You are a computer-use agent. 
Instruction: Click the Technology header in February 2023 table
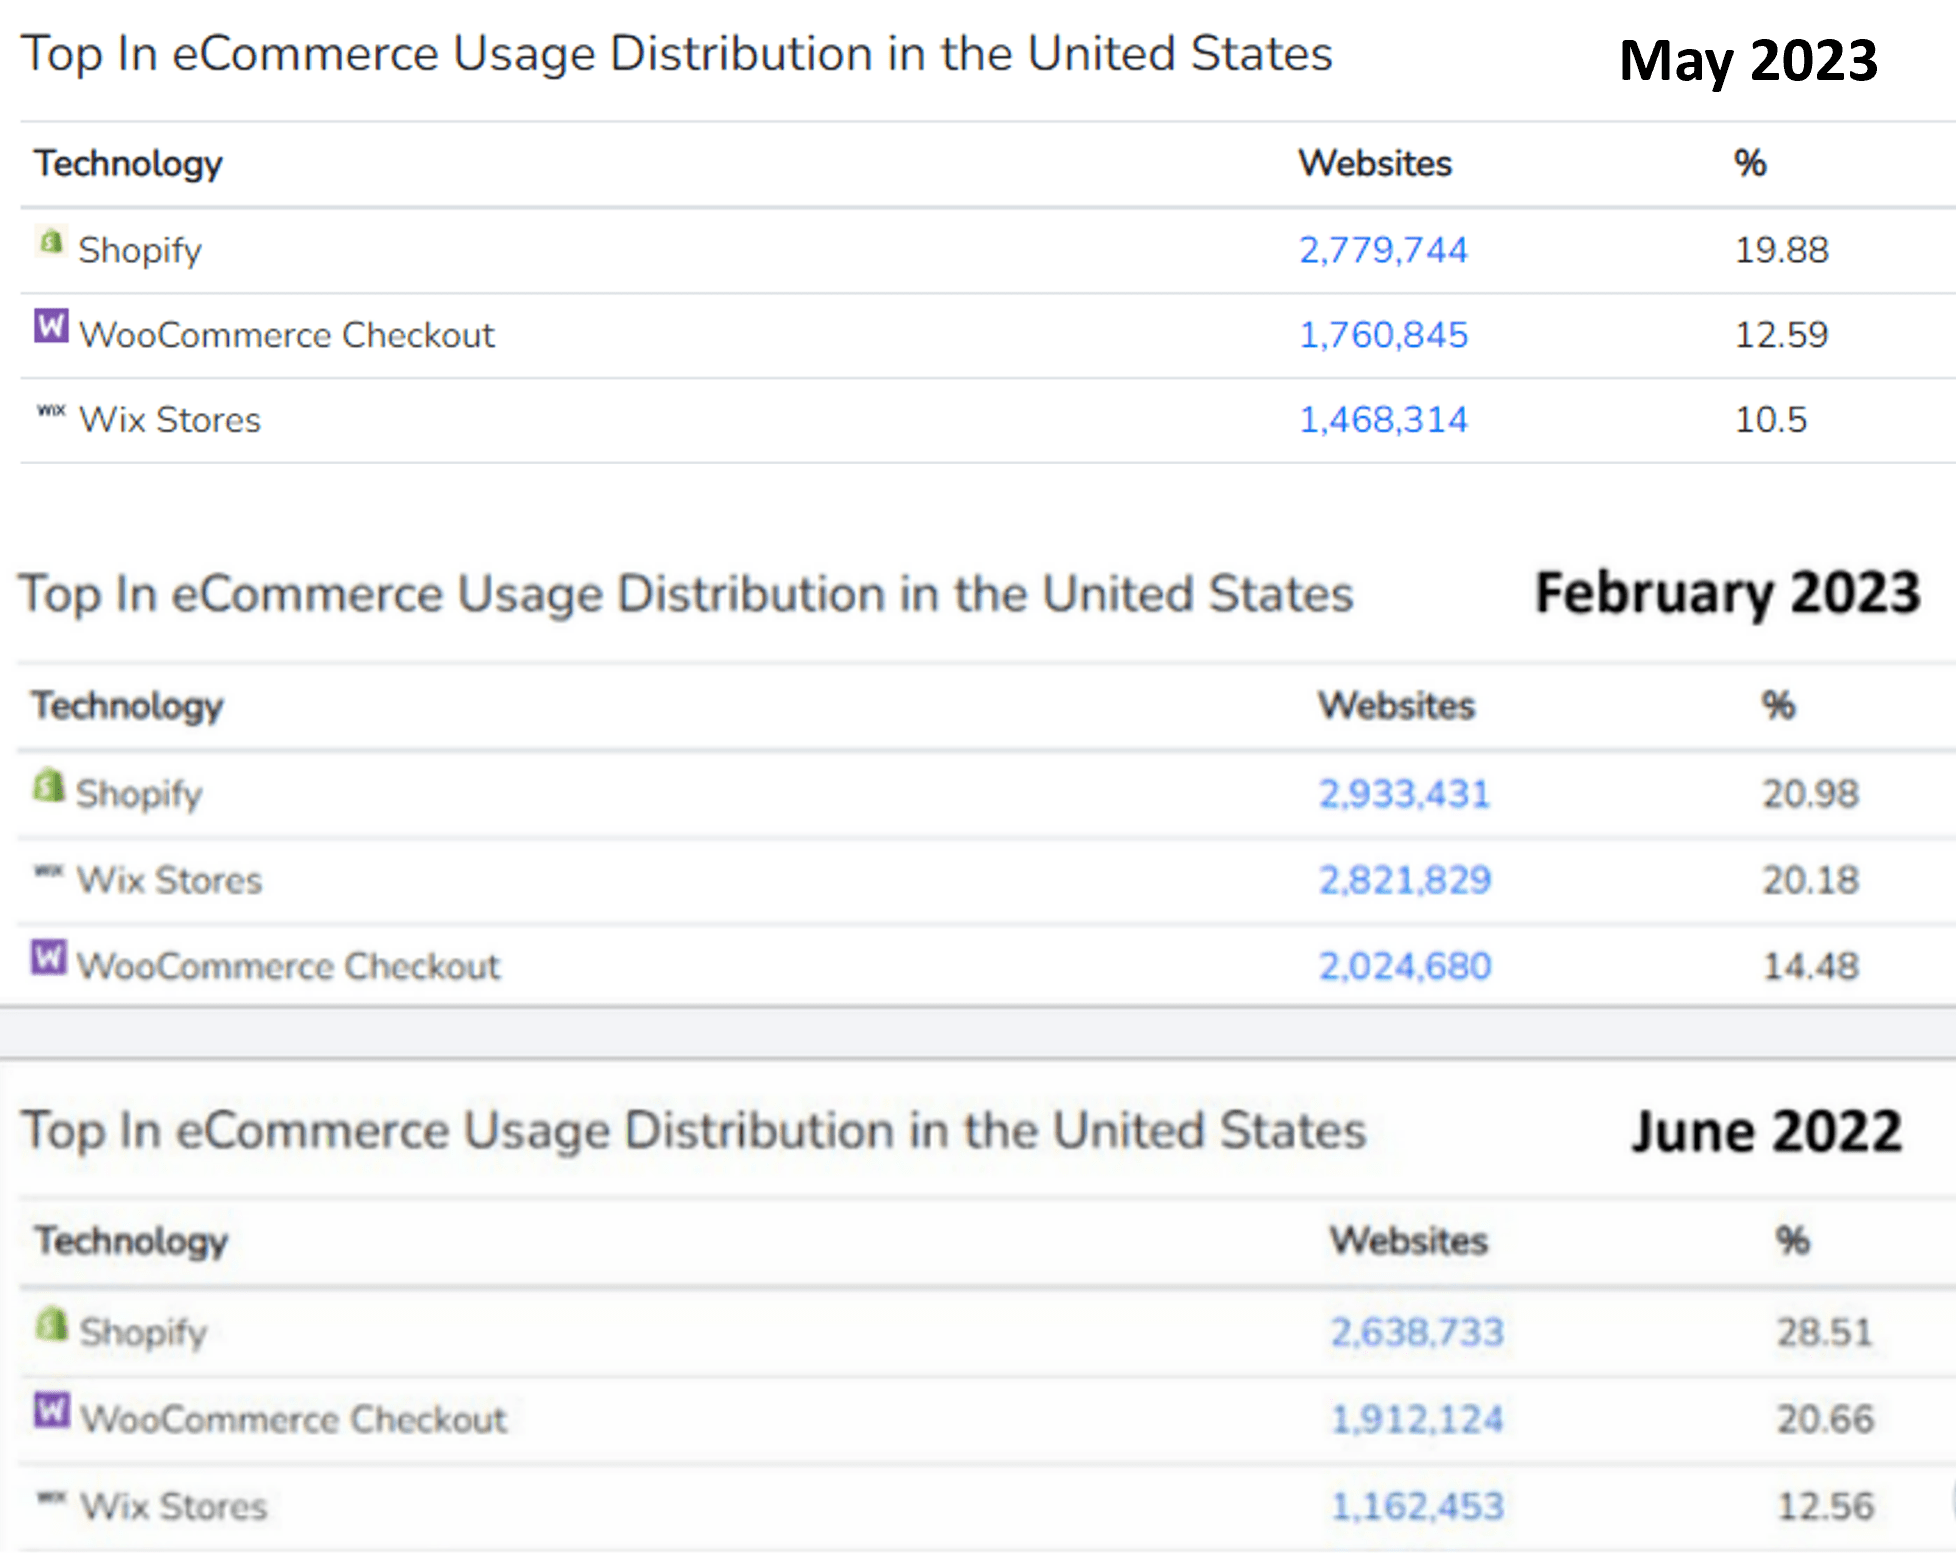tap(127, 707)
